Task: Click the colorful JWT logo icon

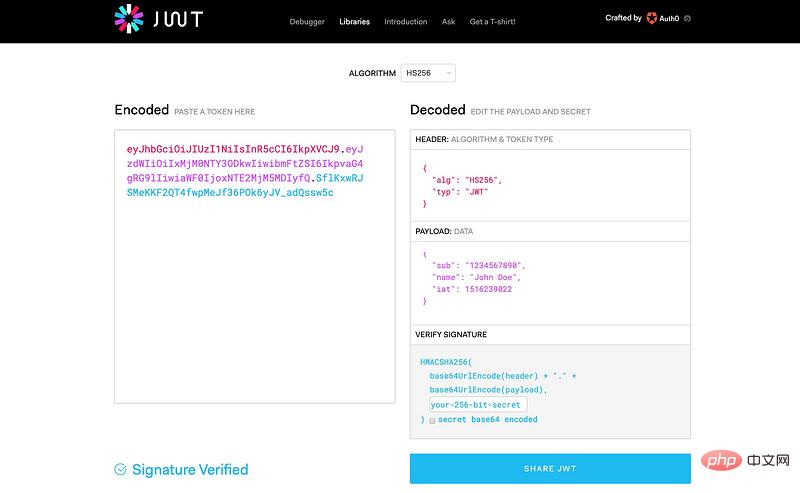Action: click(130, 19)
